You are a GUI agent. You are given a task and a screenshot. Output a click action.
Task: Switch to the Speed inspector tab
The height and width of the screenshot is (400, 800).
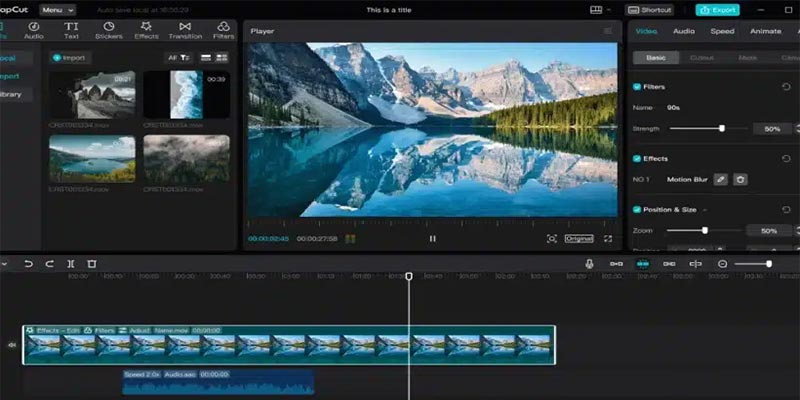tap(722, 31)
